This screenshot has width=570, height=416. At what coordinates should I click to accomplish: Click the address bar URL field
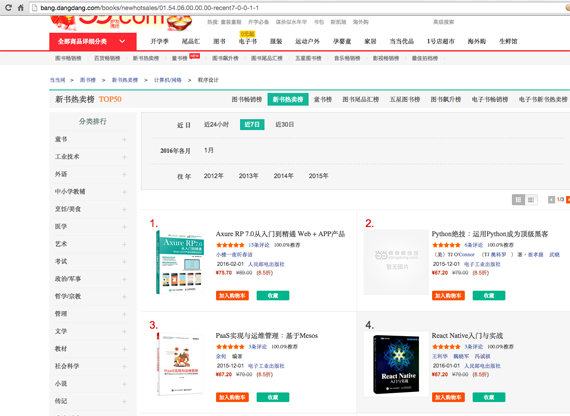298,8
